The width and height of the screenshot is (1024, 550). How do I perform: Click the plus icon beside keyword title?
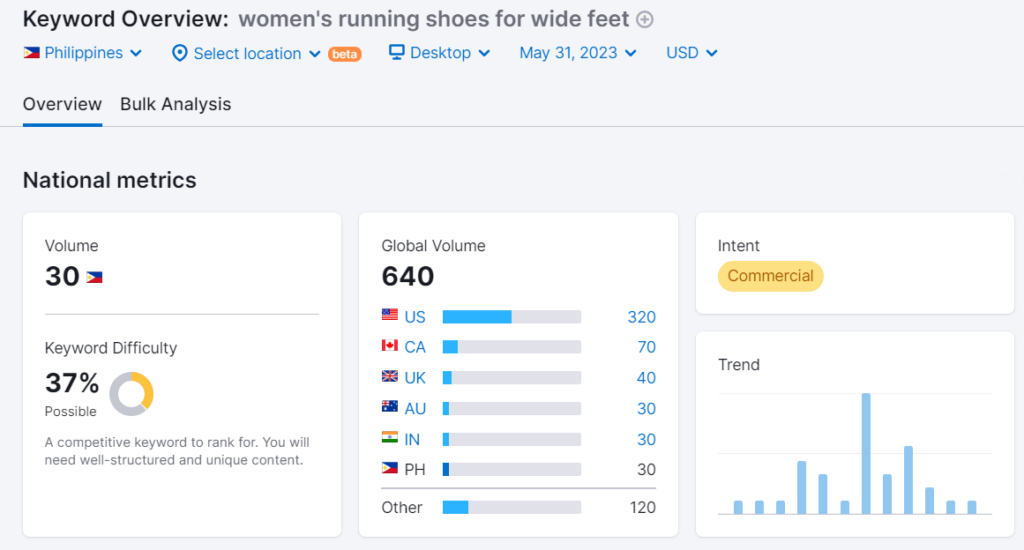tap(645, 19)
